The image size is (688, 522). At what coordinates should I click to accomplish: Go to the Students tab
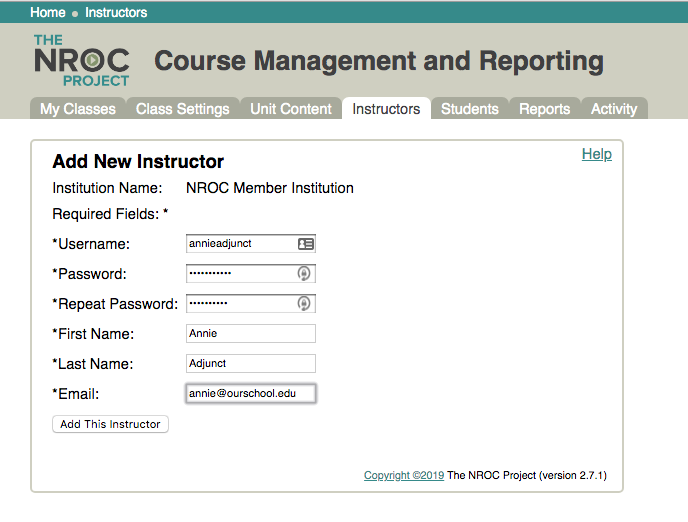(x=469, y=108)
